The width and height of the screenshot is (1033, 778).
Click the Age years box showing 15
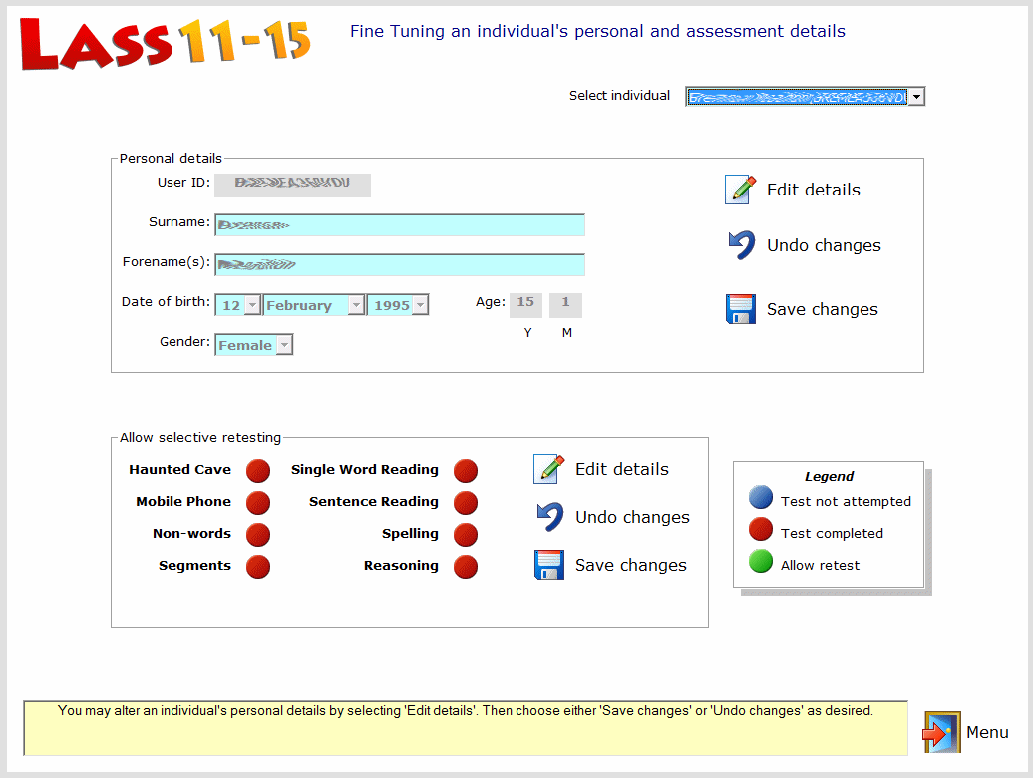(x=525, y=305)
